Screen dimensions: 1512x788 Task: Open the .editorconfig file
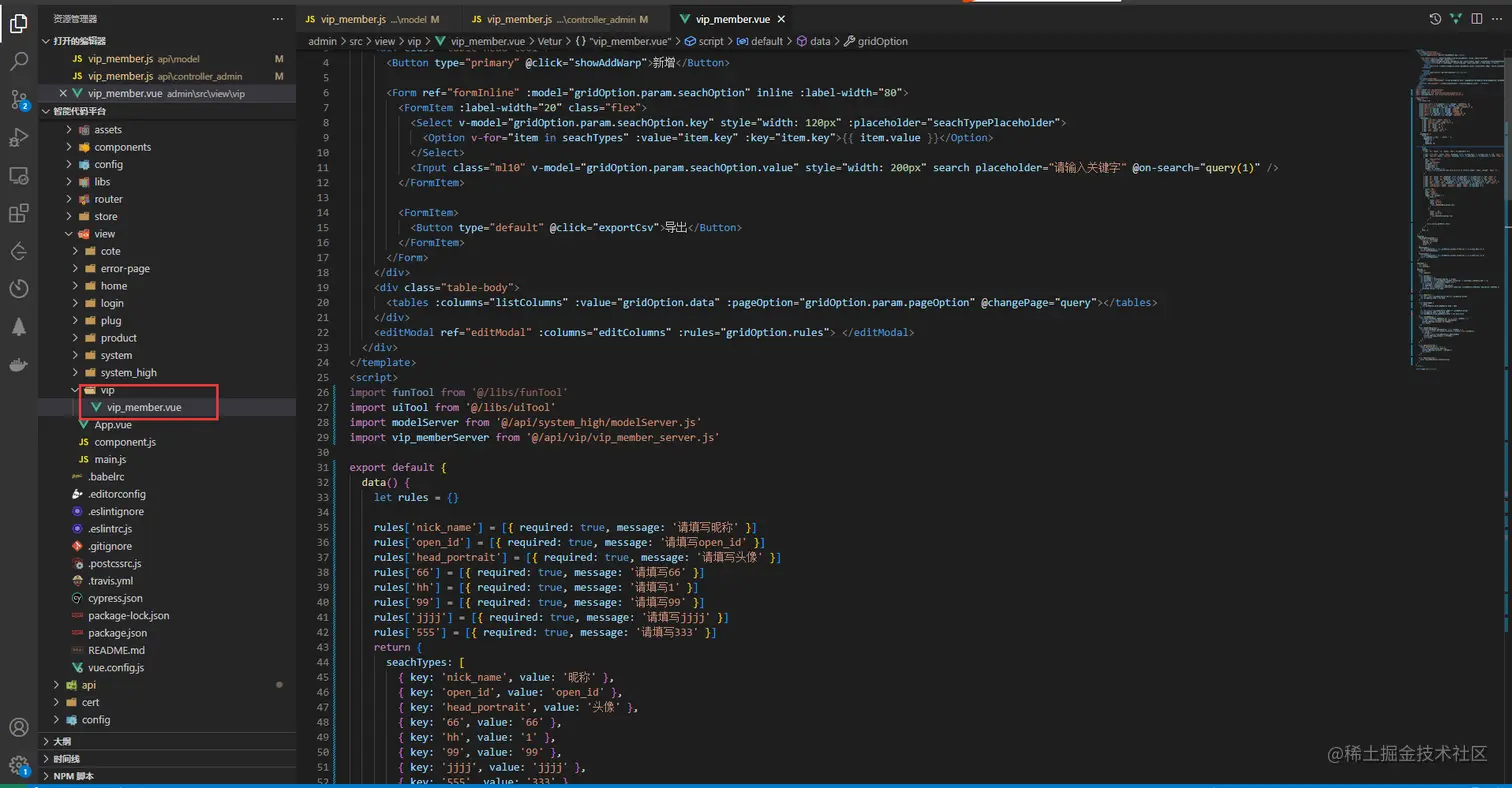tap(166, 494)
